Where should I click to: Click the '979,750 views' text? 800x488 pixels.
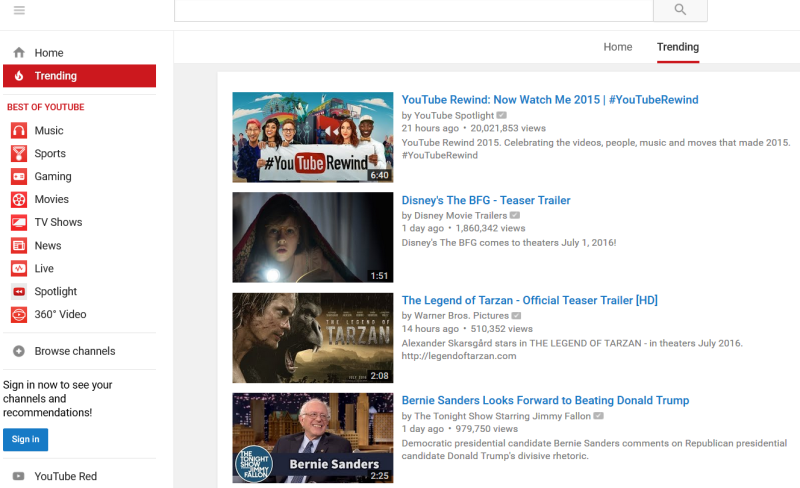(487, 429)
